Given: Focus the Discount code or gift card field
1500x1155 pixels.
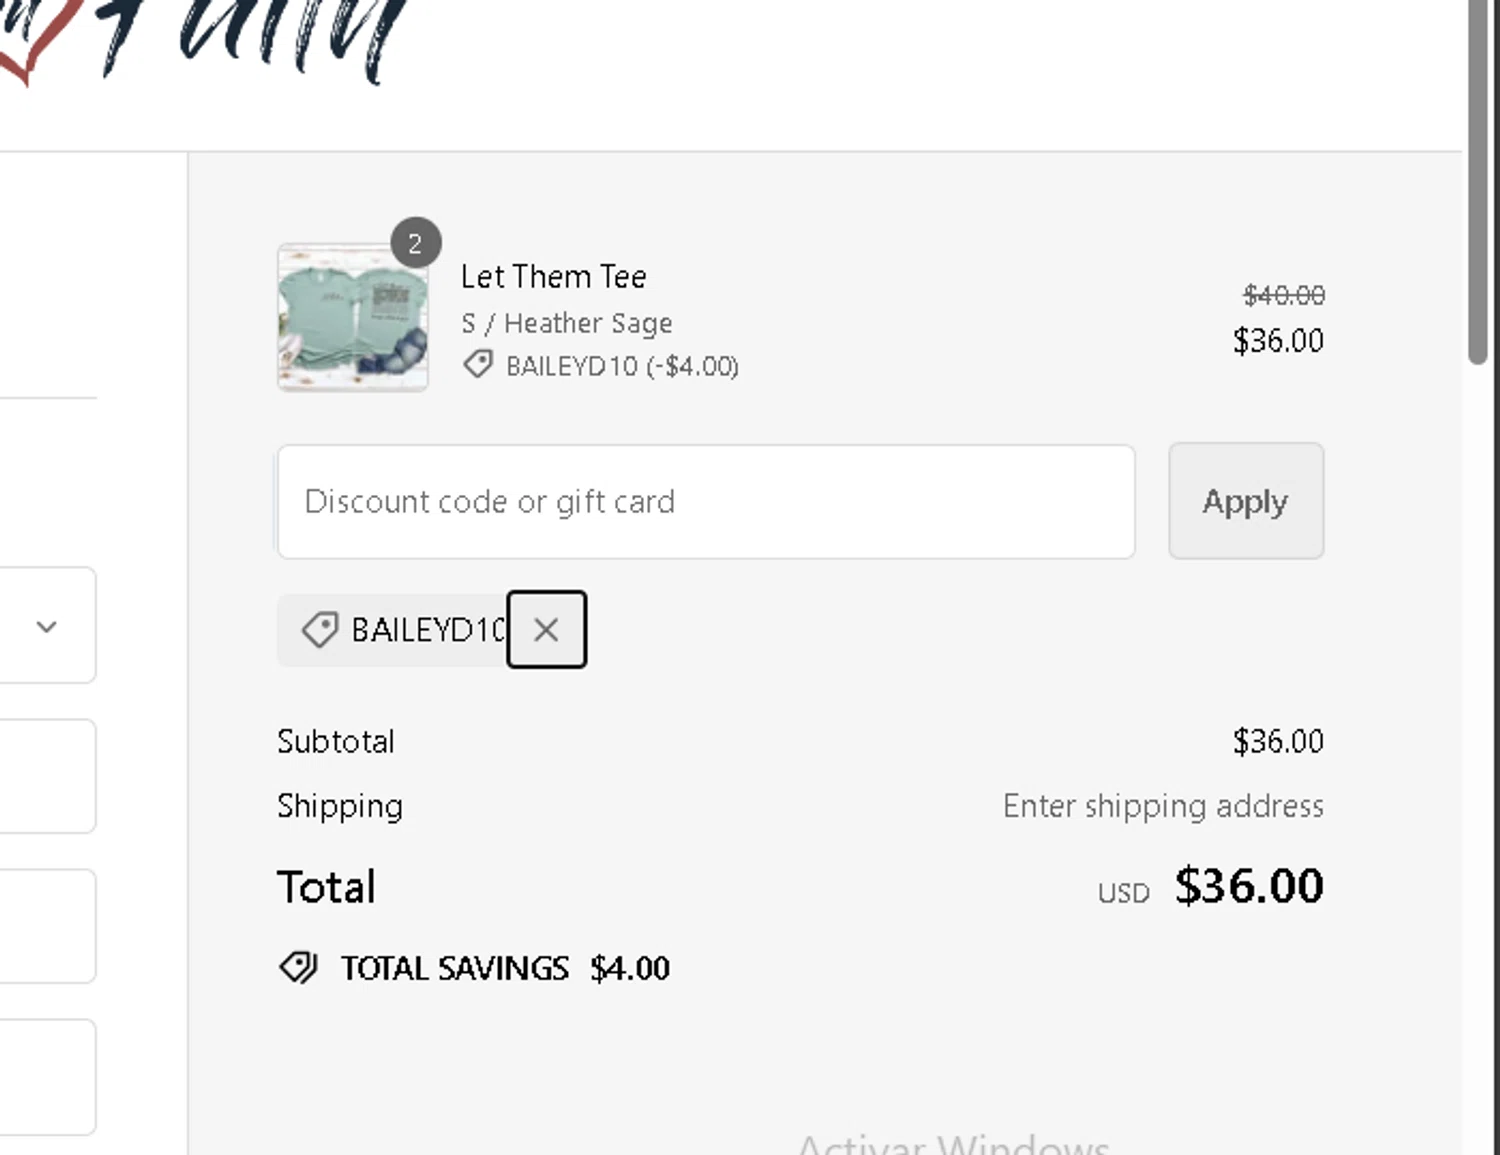Looking at the screenshot, I should point(705,502).
